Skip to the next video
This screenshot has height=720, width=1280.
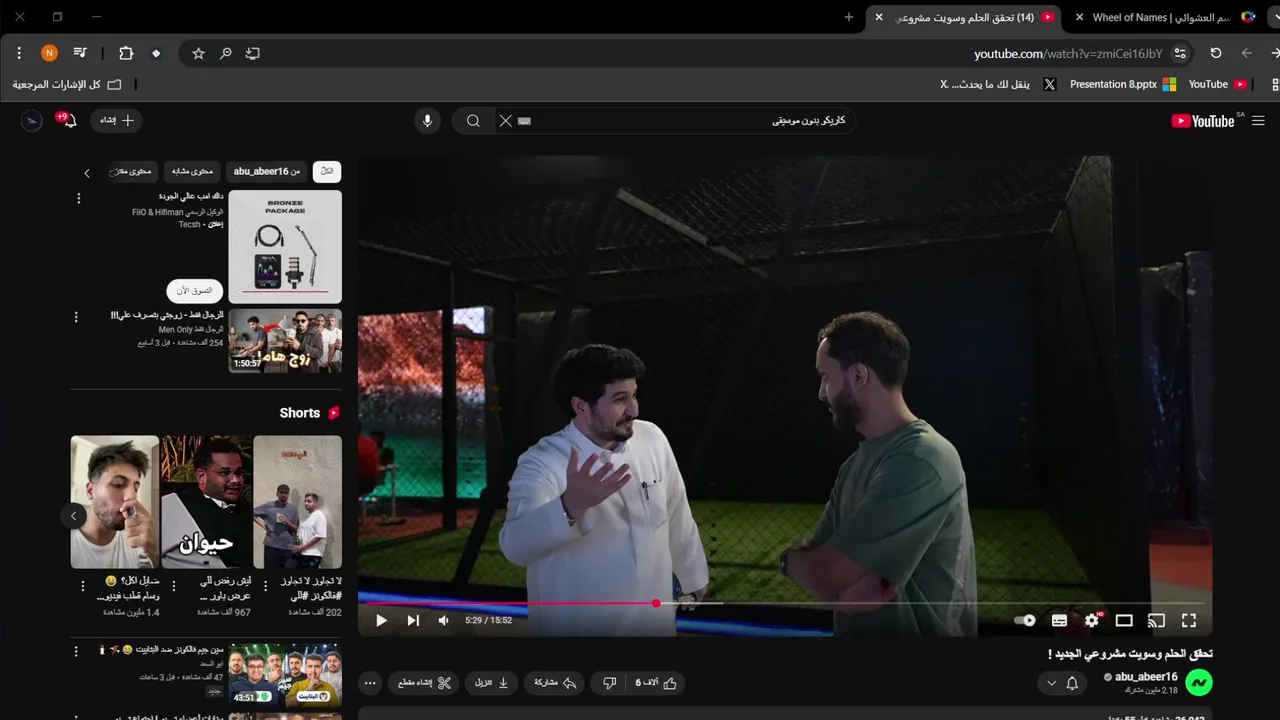point(413,620)
